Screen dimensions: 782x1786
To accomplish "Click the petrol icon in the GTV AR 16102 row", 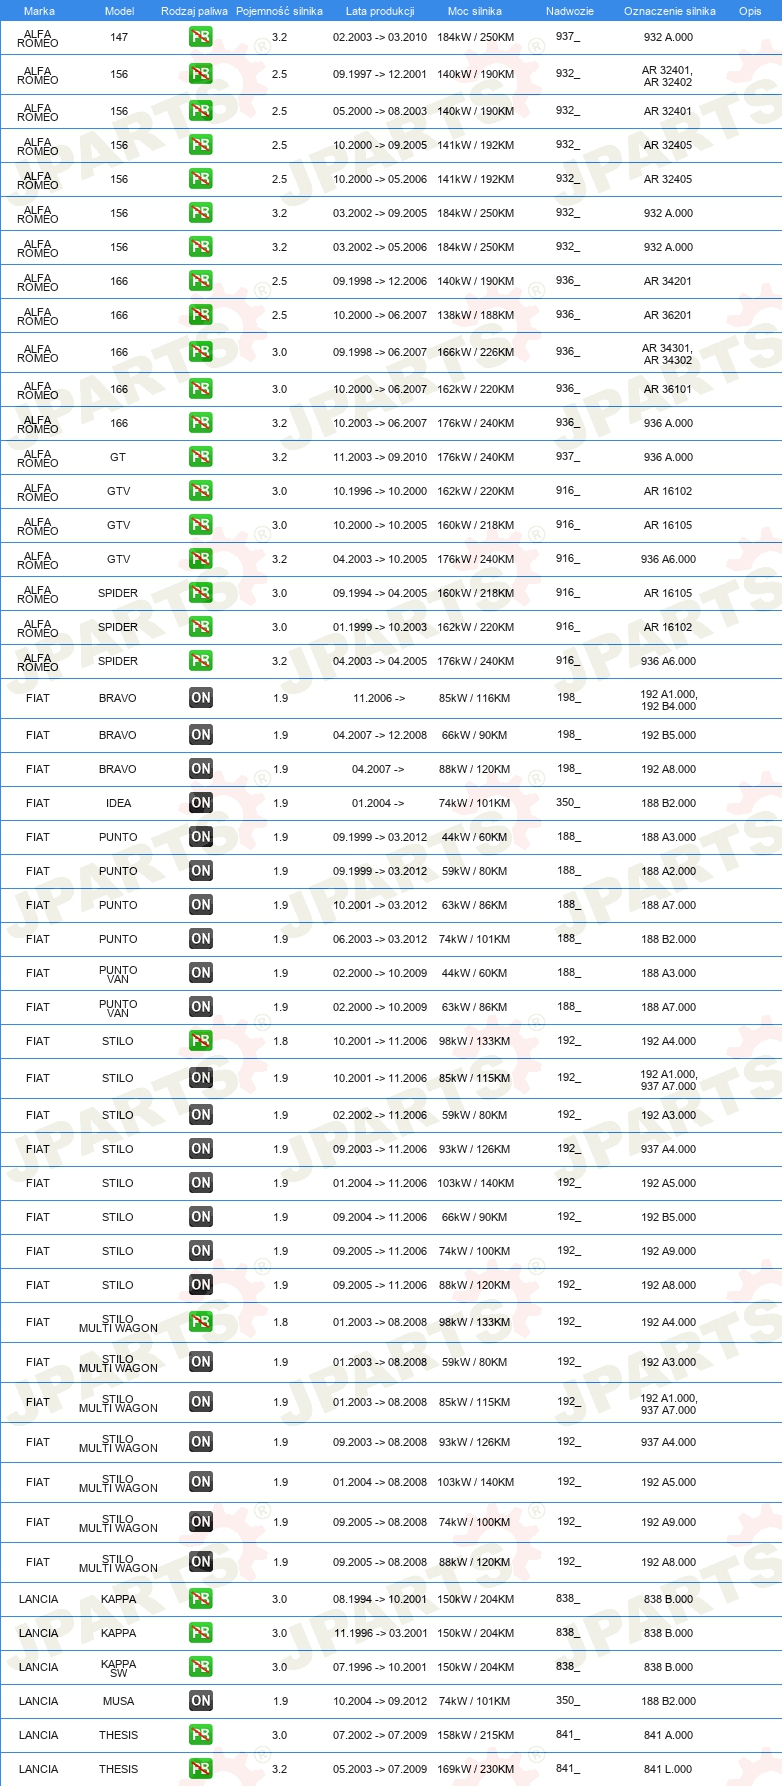I will [201, 491].
